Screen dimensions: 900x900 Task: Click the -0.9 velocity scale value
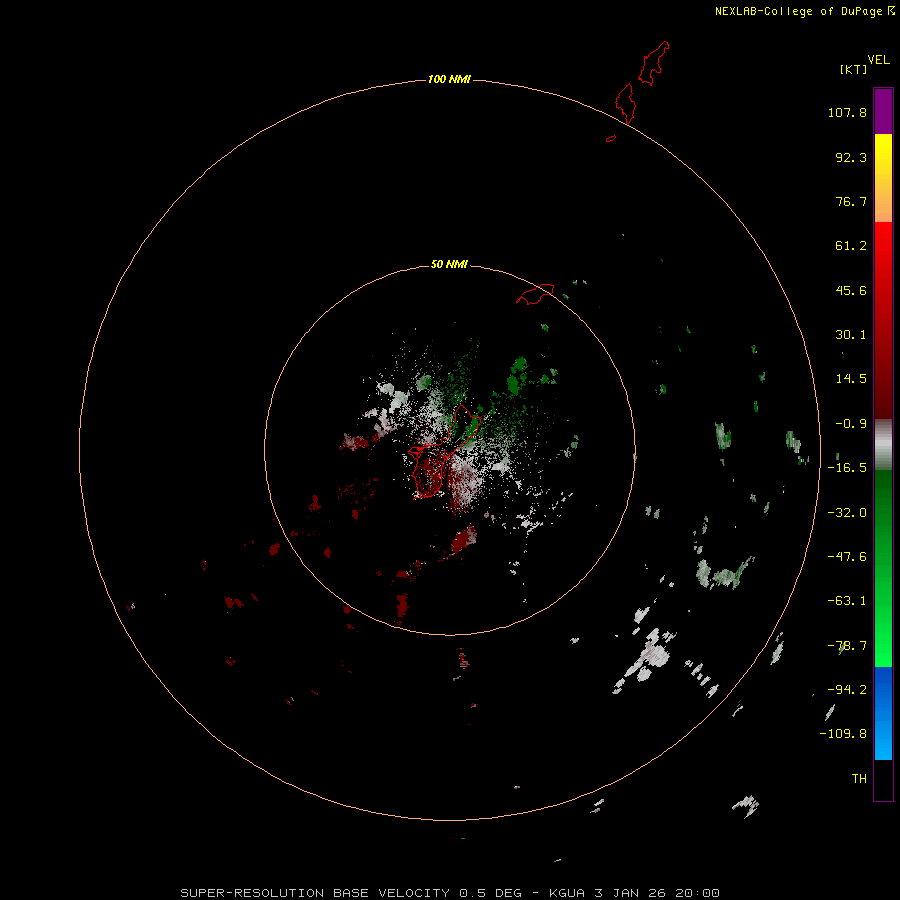(851, 424)
